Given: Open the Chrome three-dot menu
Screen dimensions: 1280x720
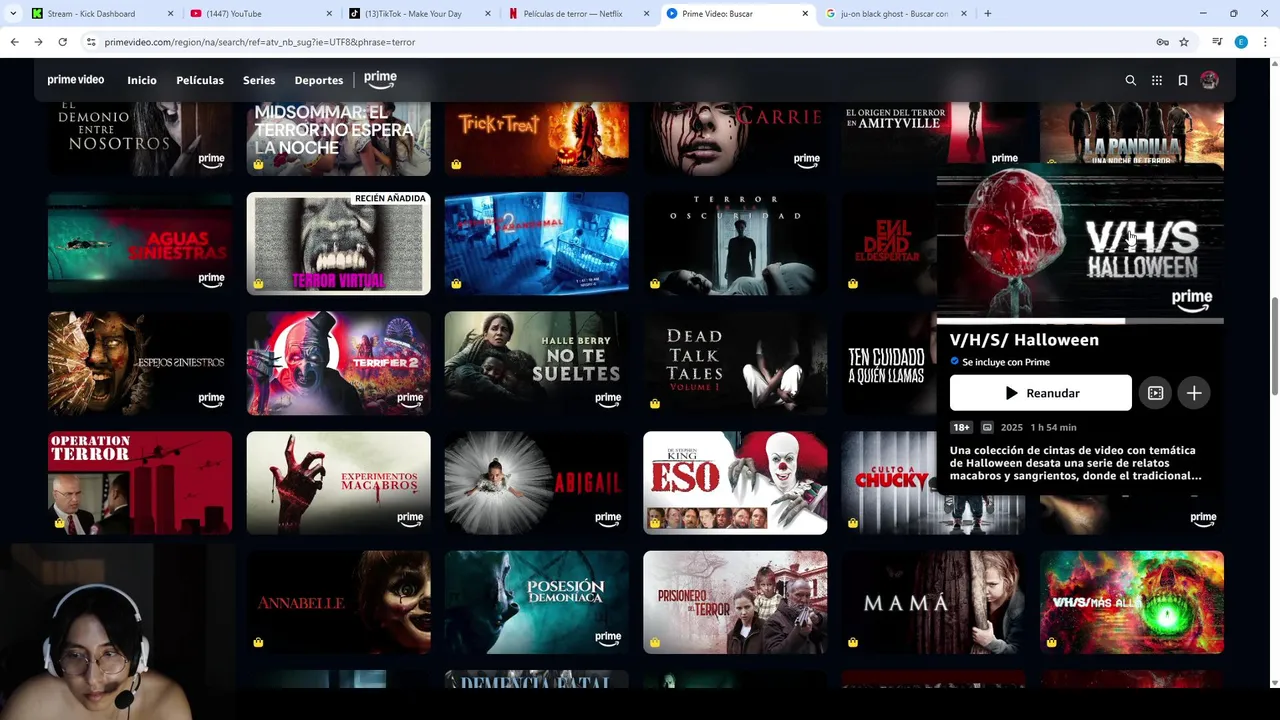Looking at the screenshot, I should pyautogui.click(x=1265, y=42).
